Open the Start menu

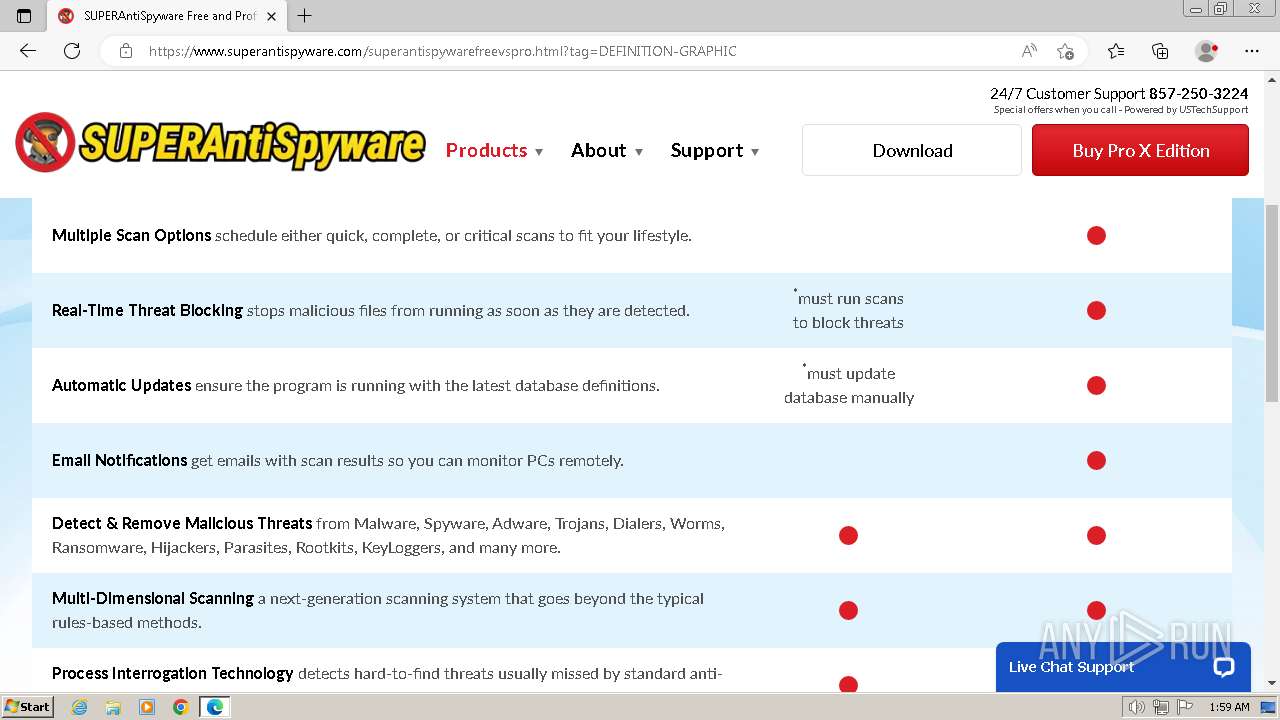[x=28, y=707]
